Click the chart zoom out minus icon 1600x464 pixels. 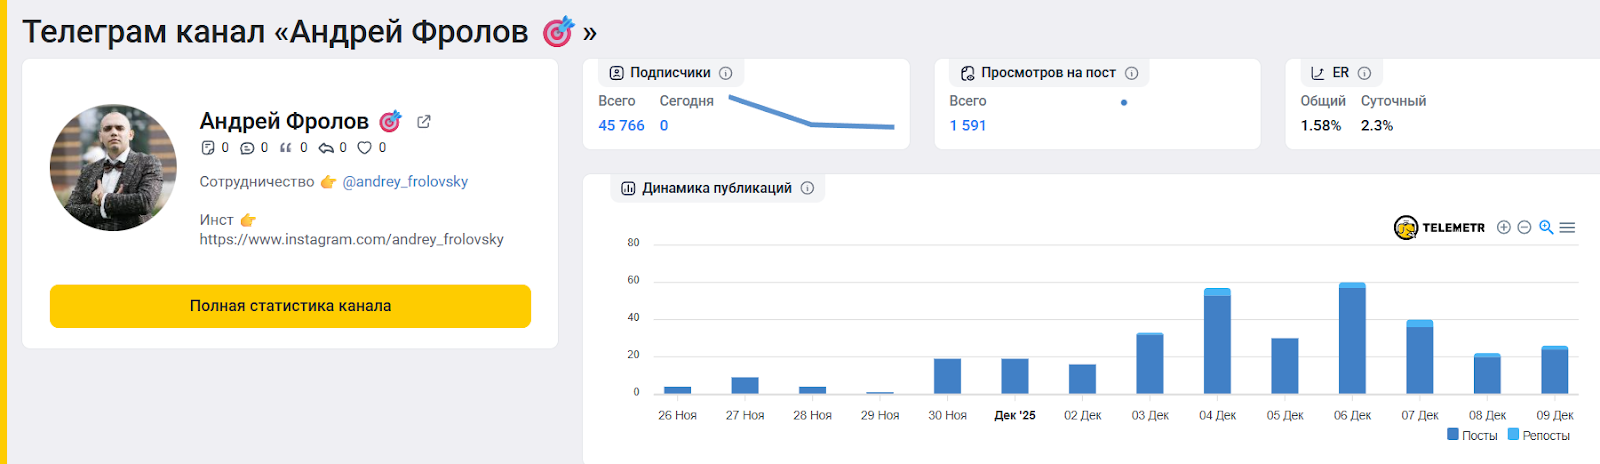[1524, 228]
